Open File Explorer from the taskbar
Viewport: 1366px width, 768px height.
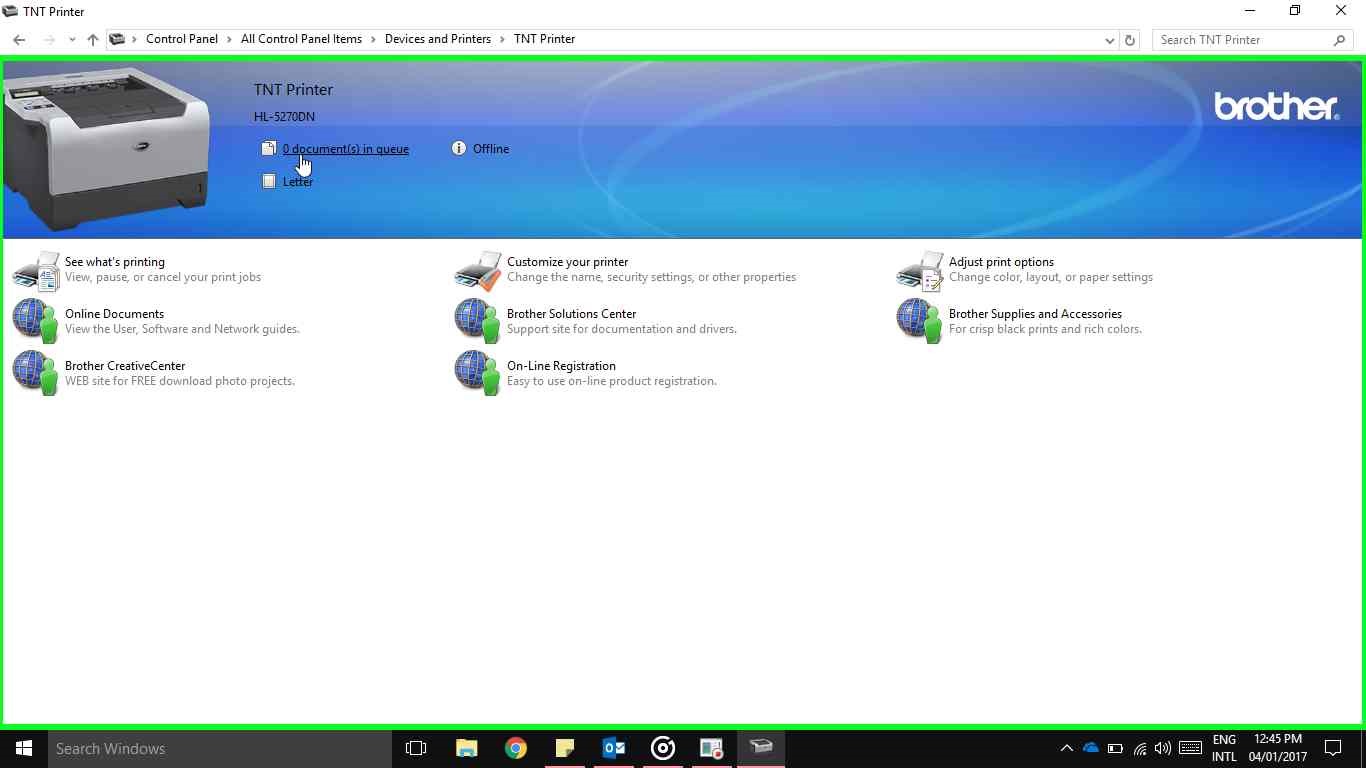coord(466,748)
